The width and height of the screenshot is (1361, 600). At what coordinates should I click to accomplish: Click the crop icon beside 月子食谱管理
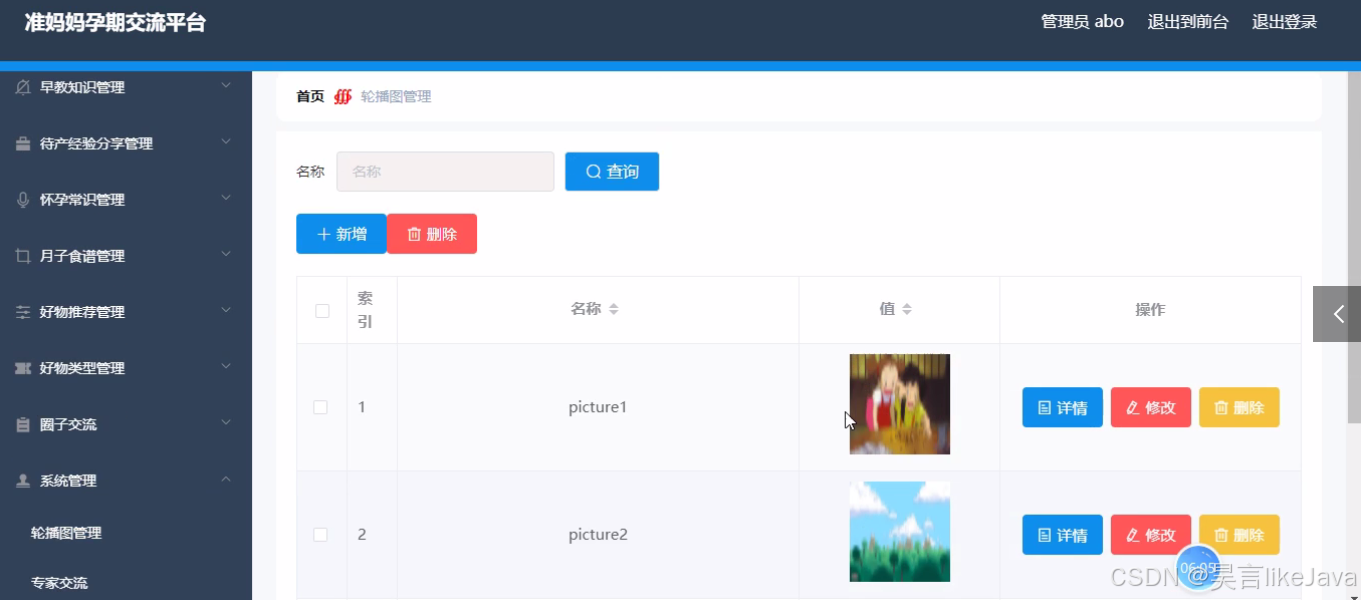[x=23, y=256]
